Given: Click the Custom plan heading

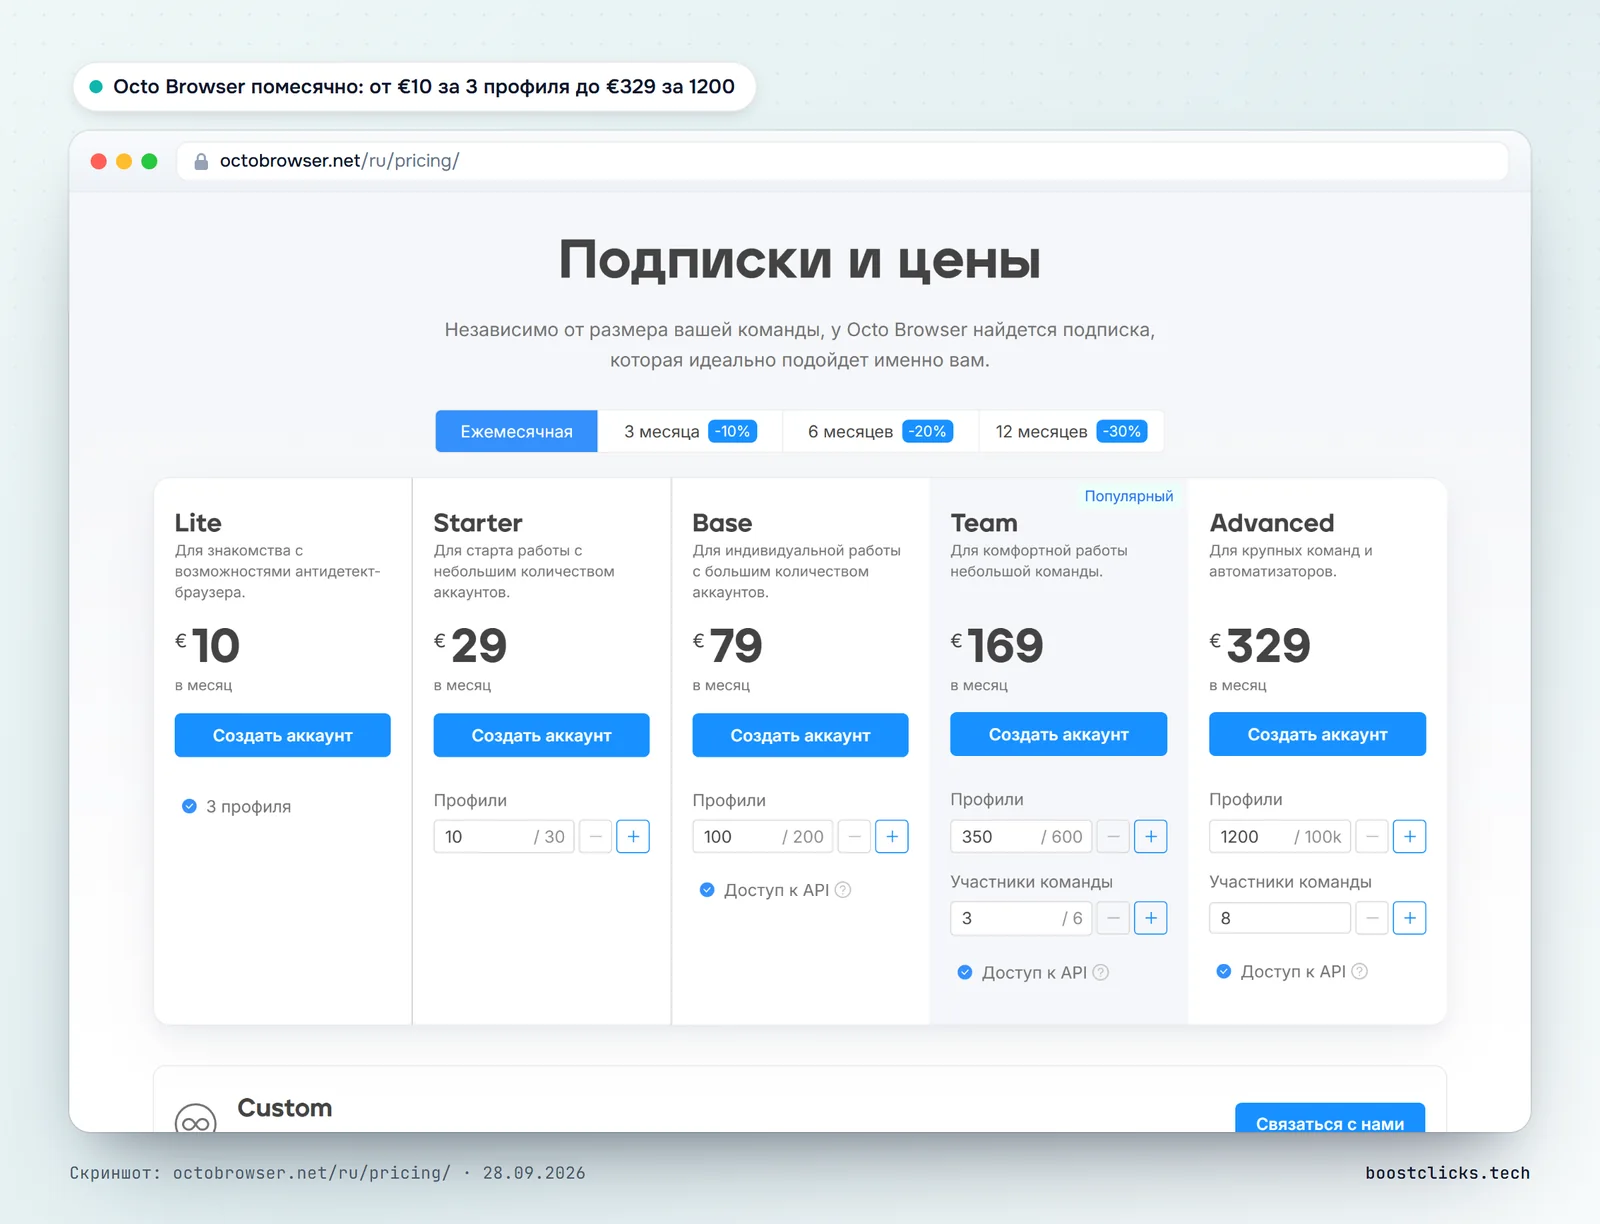Looking at the screenshot, I should 285,1108.
